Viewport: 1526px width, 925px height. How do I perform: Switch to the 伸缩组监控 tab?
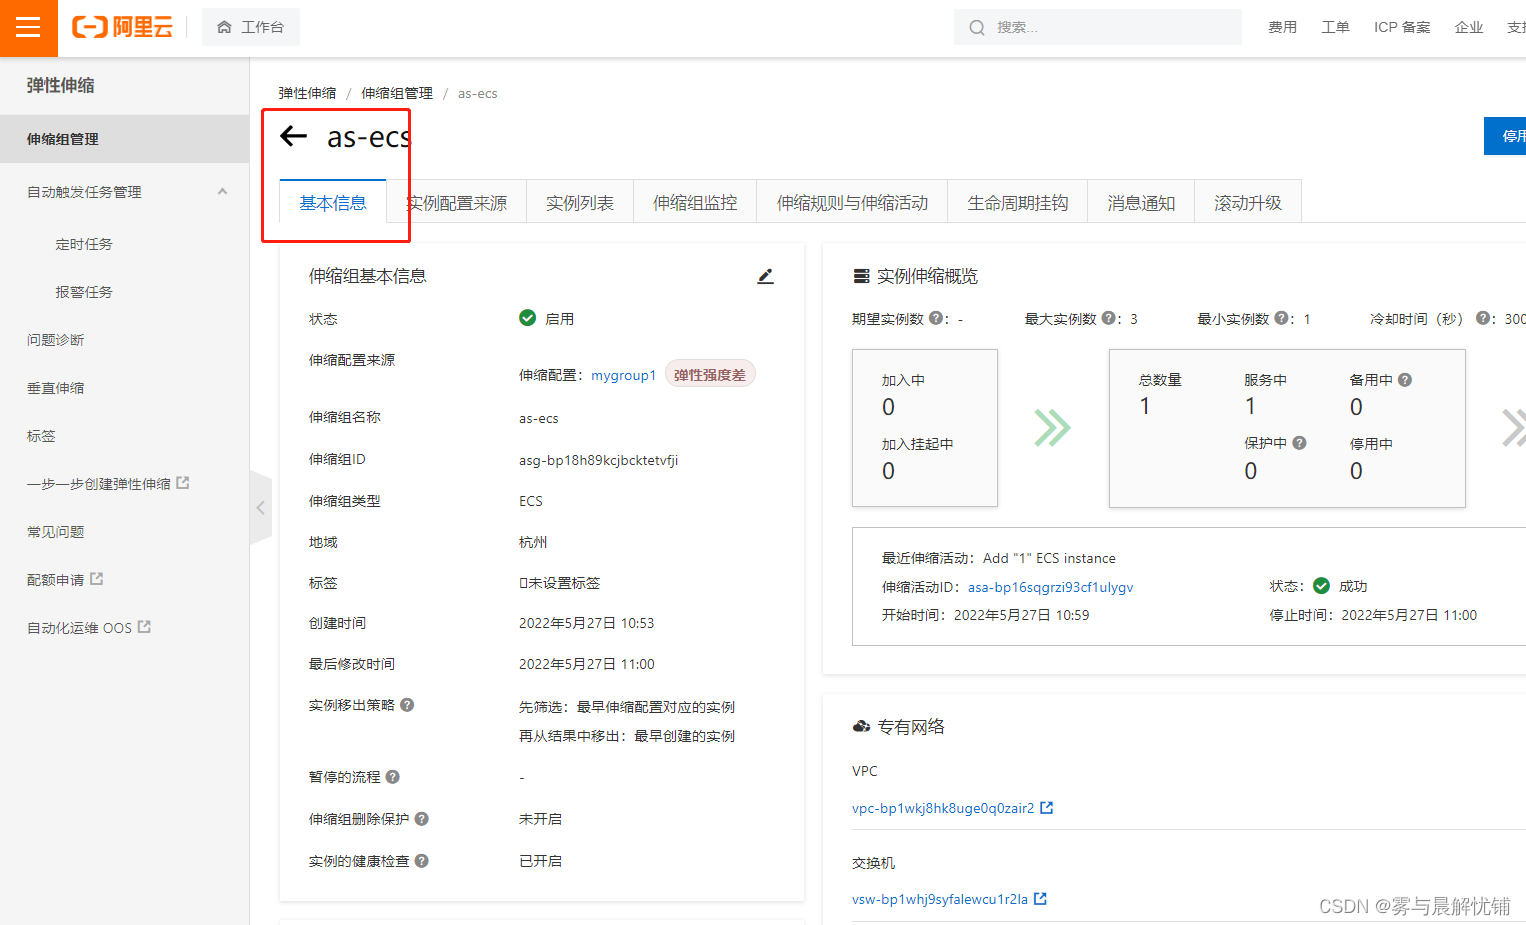pyautogui.click(x=695, y=202)
